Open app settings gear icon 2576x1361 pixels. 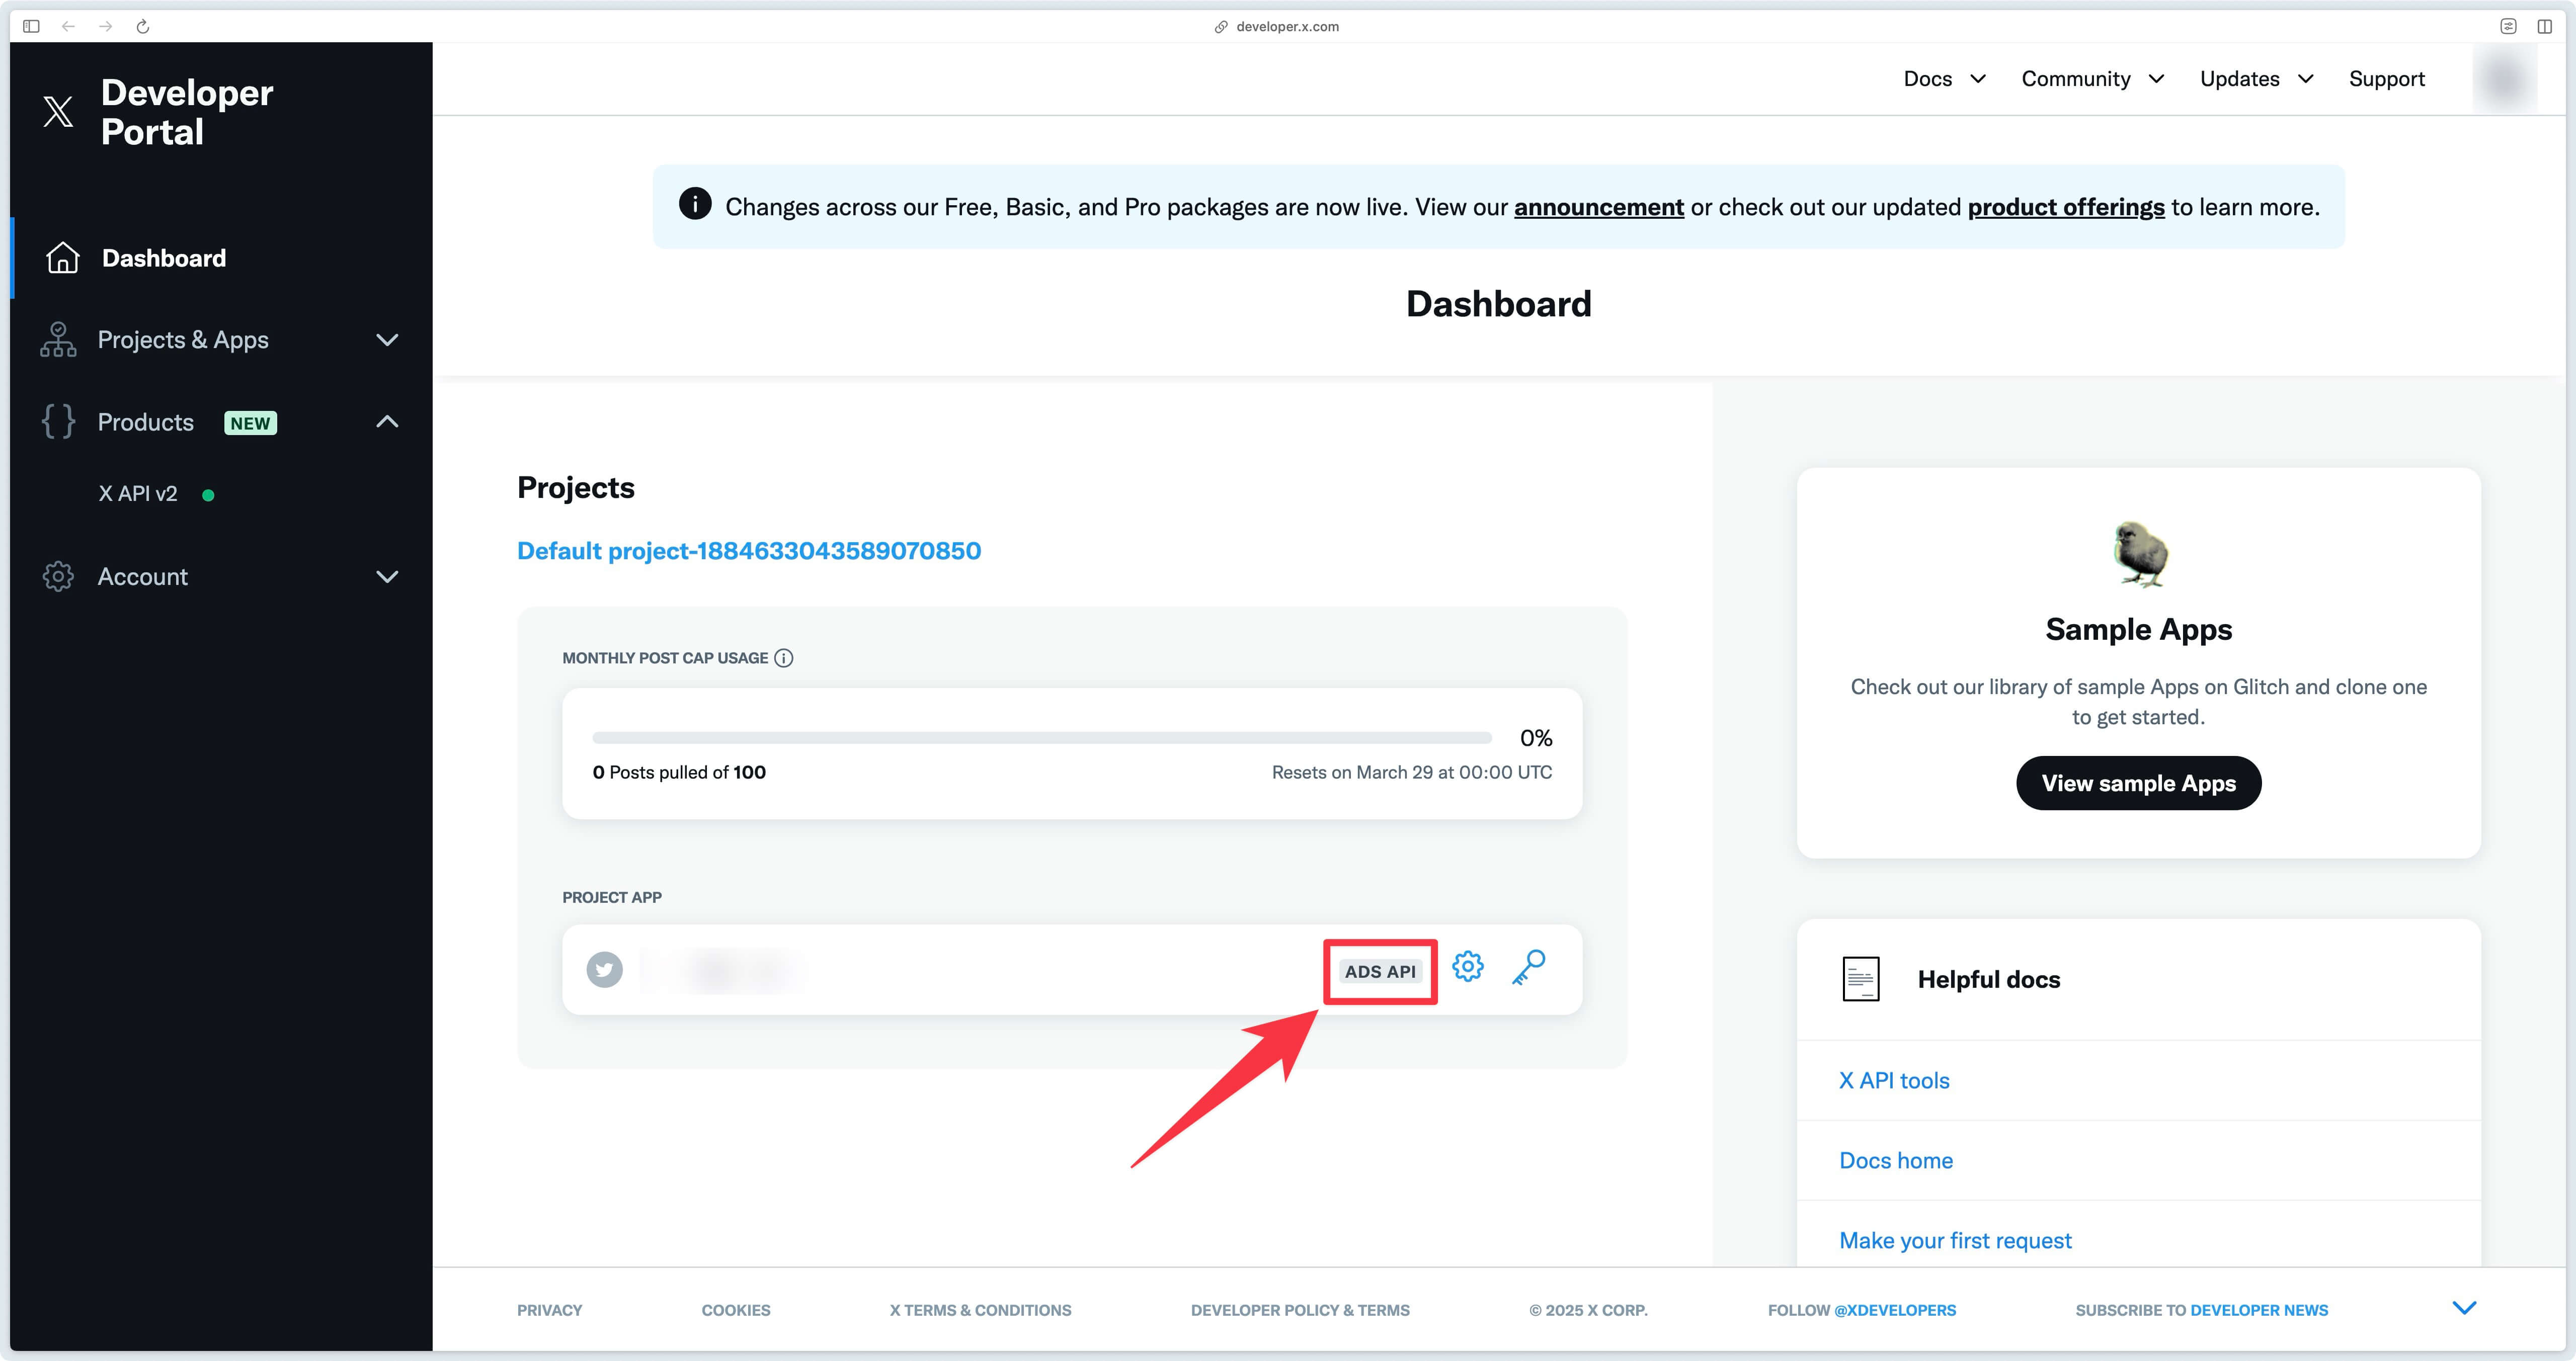point(1468,967)
